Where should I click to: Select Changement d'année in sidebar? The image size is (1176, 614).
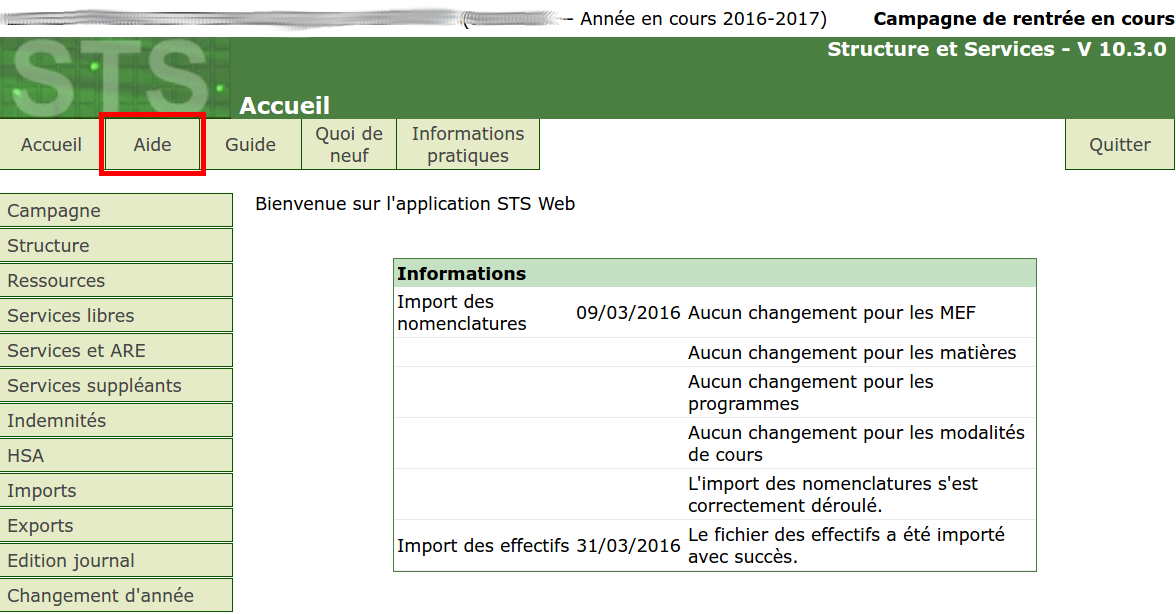coord(116,596)
